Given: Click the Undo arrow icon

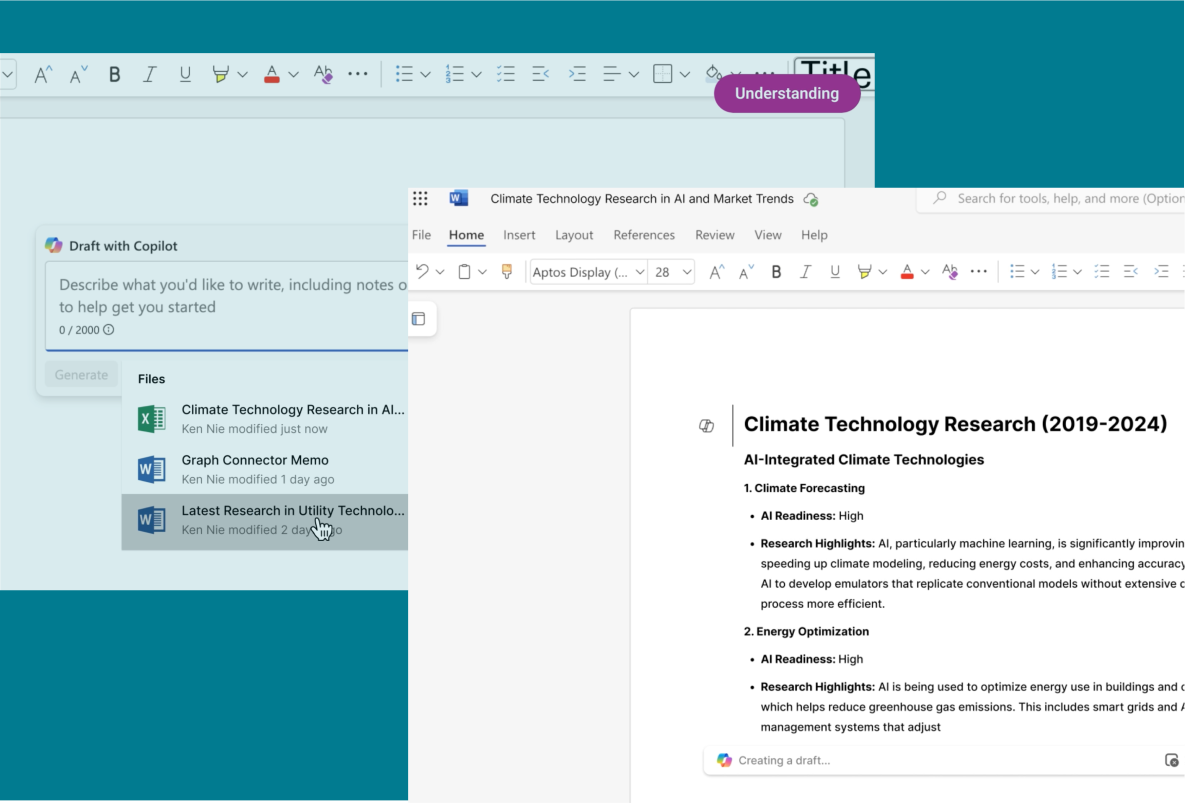Looking at the screenshot, I should pyautogui.click(x=422, y=272).
